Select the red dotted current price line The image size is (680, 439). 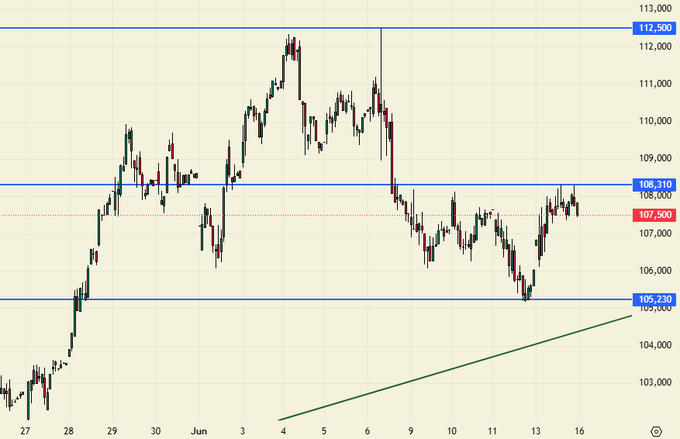[300, 215]
